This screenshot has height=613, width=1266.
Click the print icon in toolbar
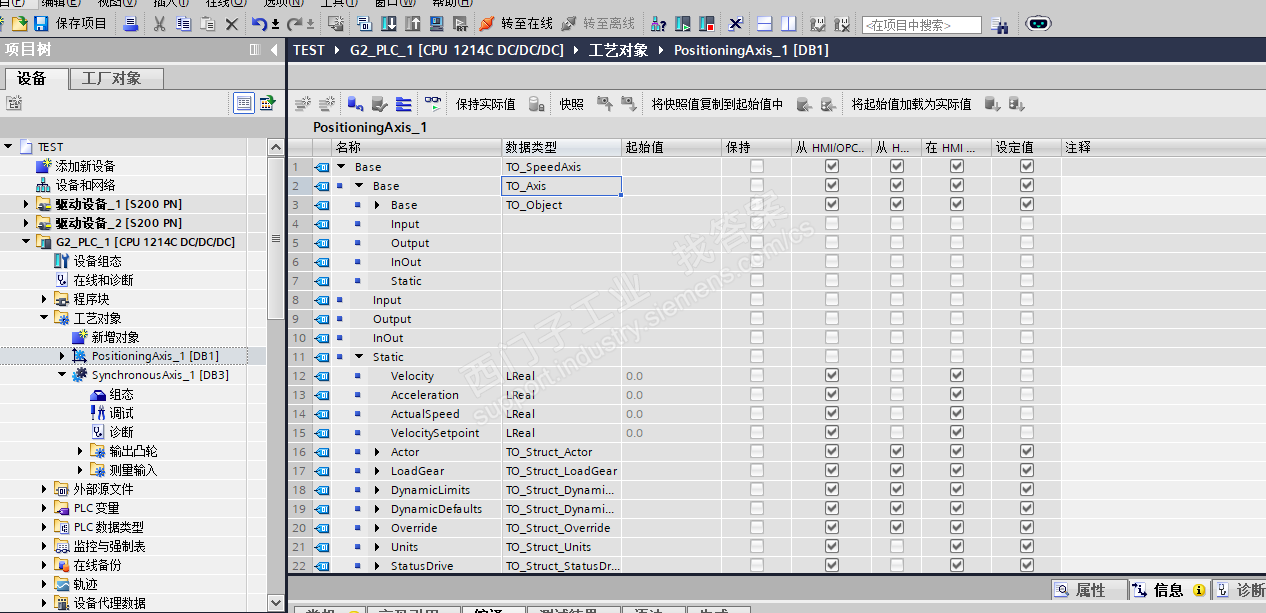pos(131,23)
